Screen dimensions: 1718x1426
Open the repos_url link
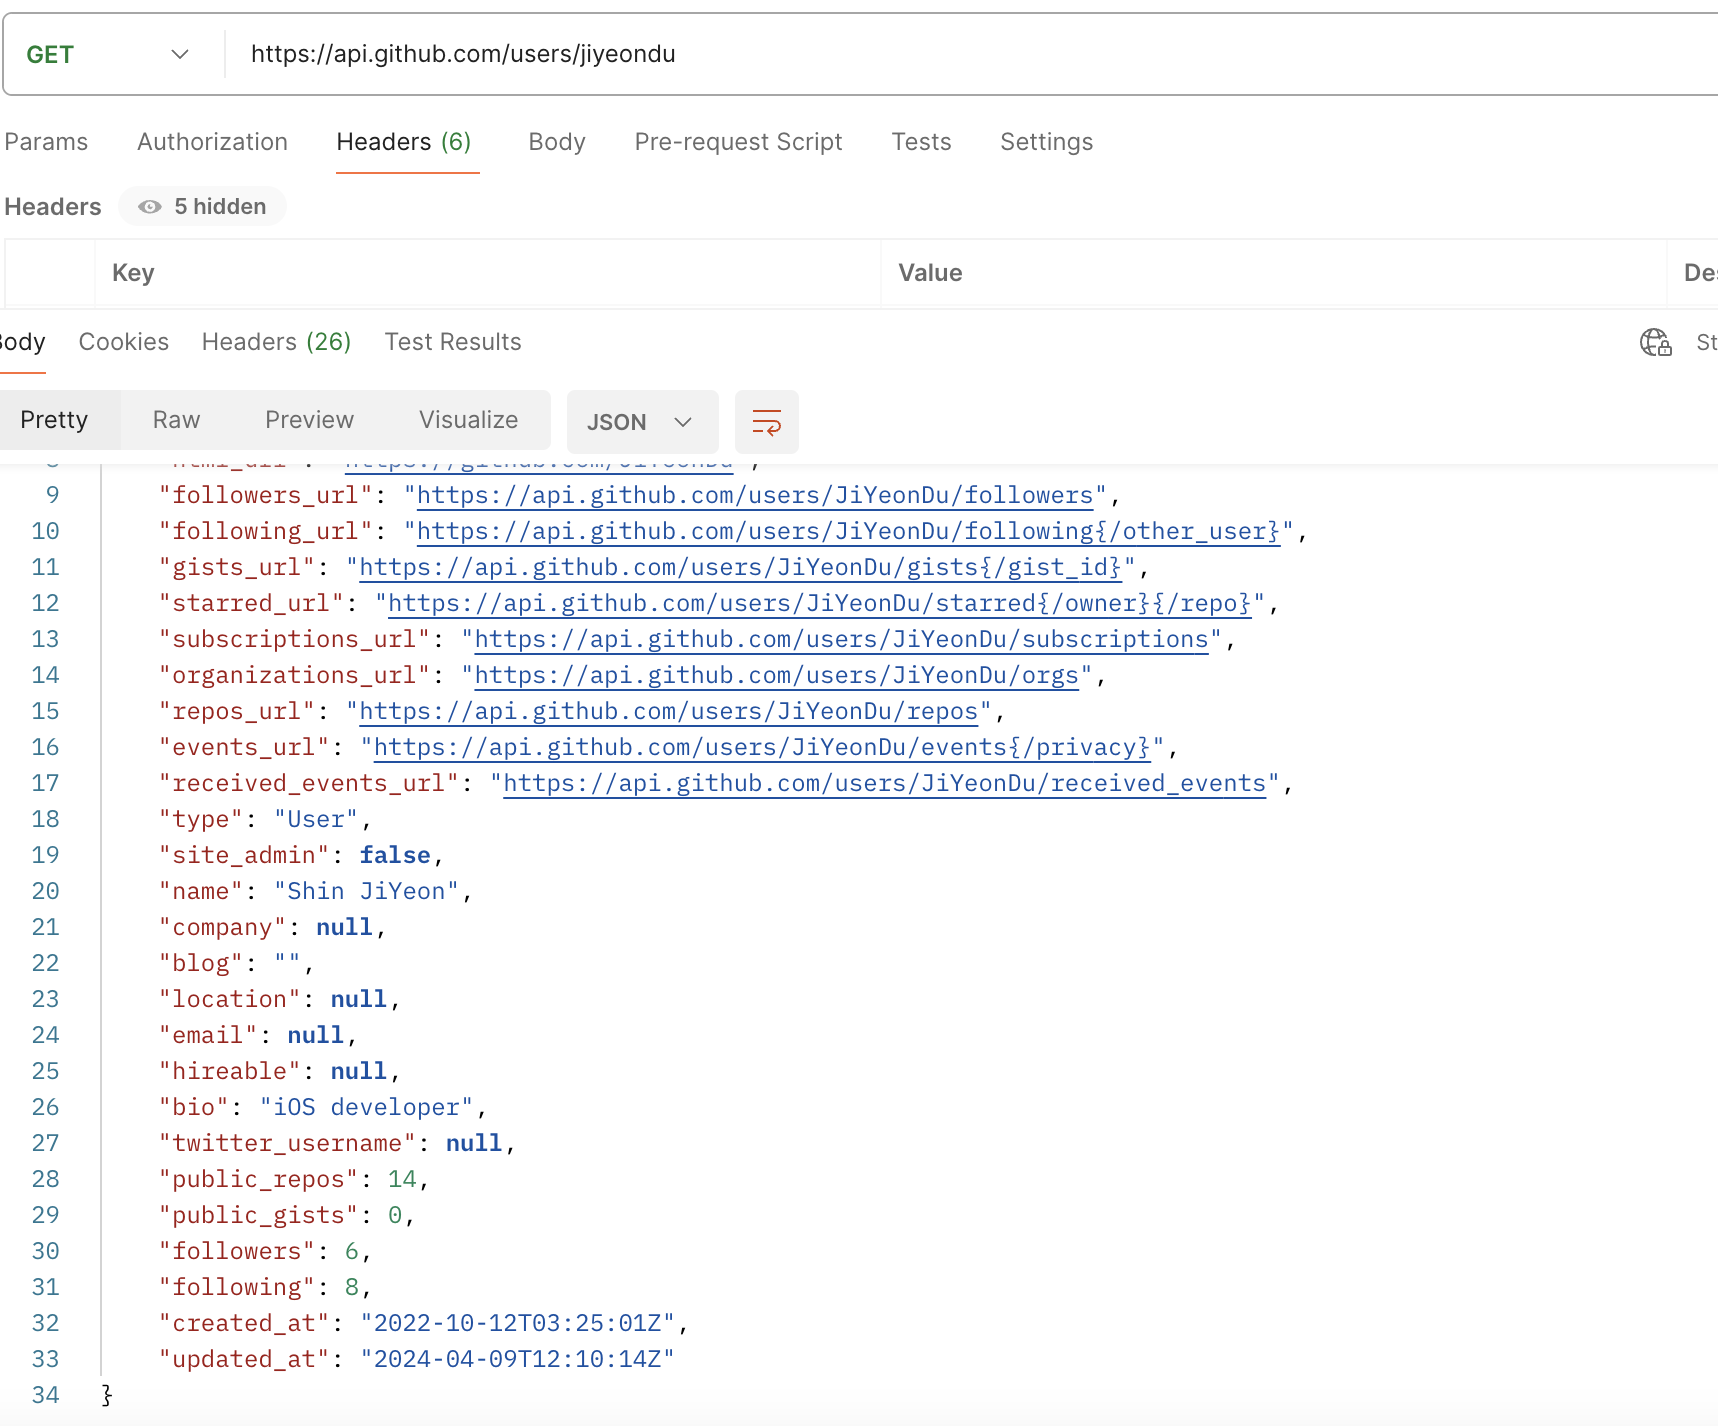pos(668,711)
